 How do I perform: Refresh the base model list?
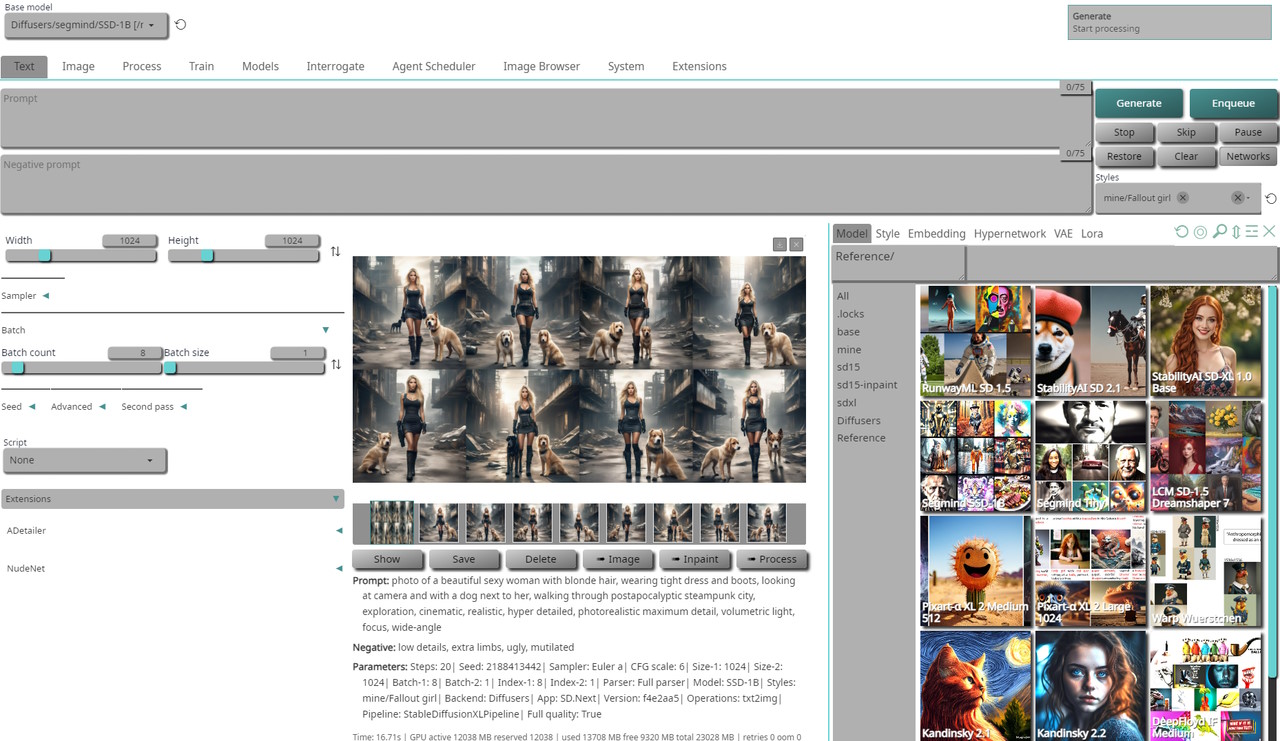tap(181, 25)
